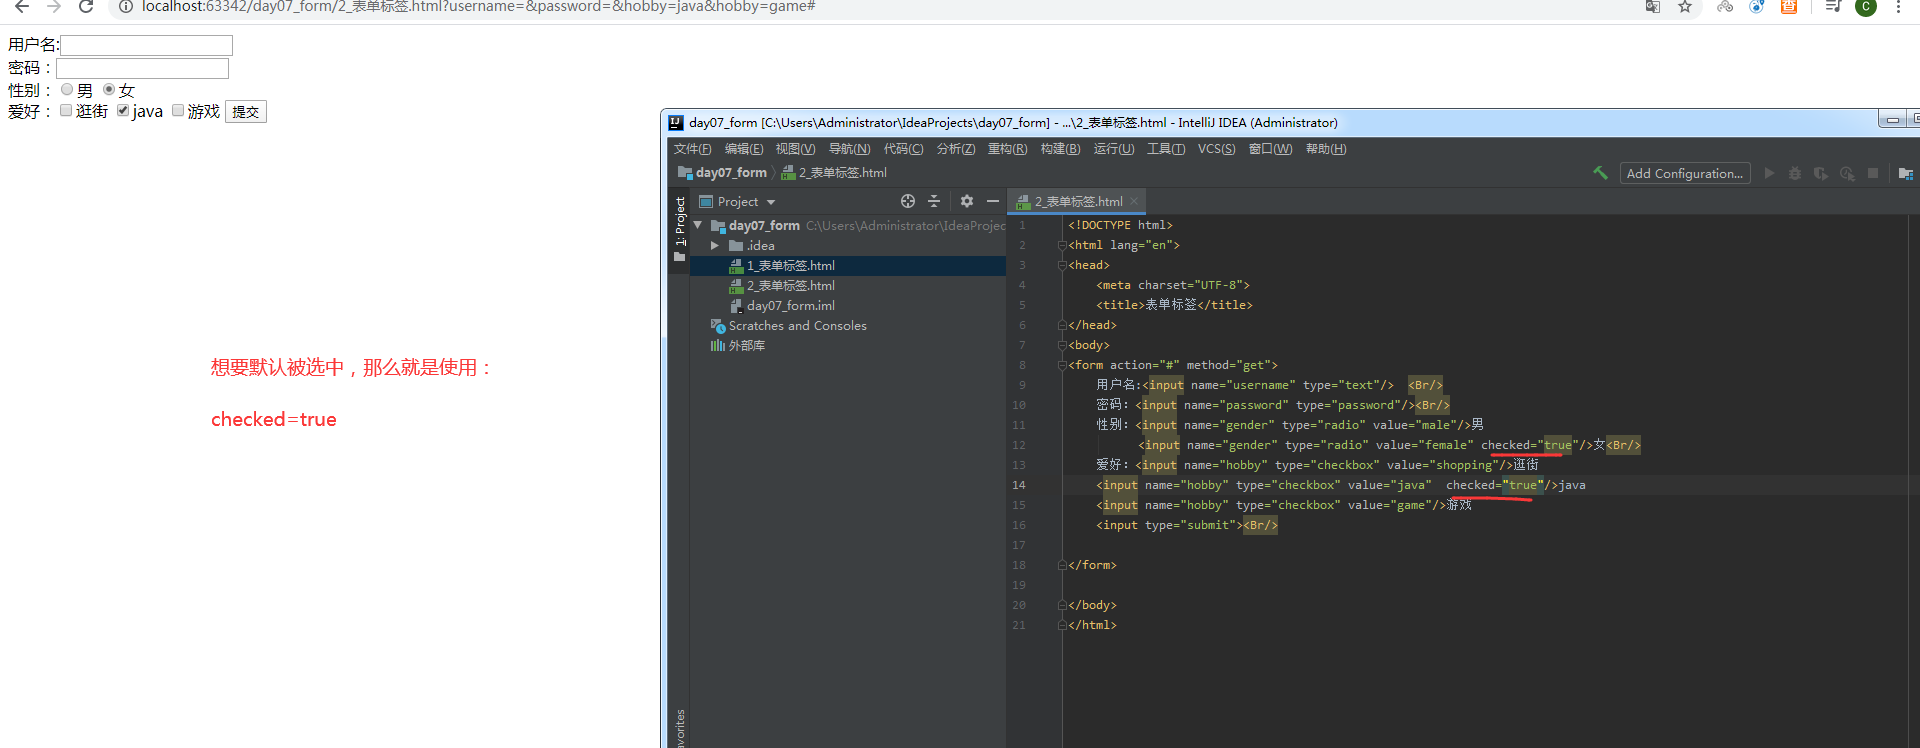This screenshot has width=1920, height=748.
Task: Open the 文件(F) menu
Action: 692,149
